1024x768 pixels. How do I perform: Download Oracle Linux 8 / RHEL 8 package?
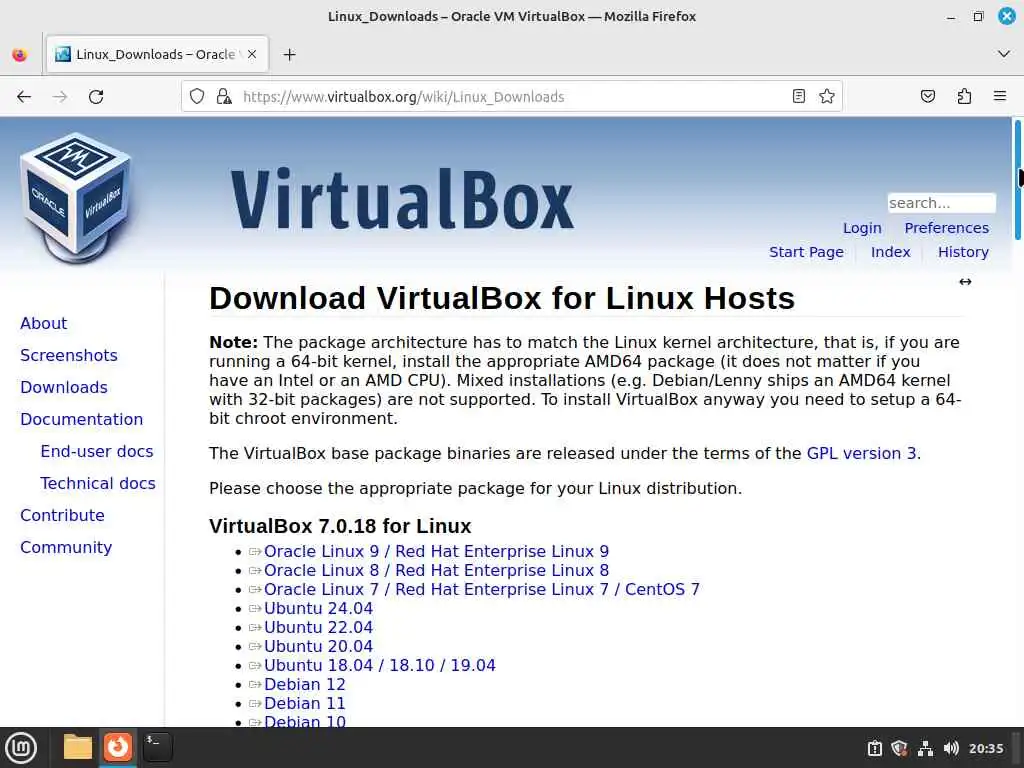point(436,570)
